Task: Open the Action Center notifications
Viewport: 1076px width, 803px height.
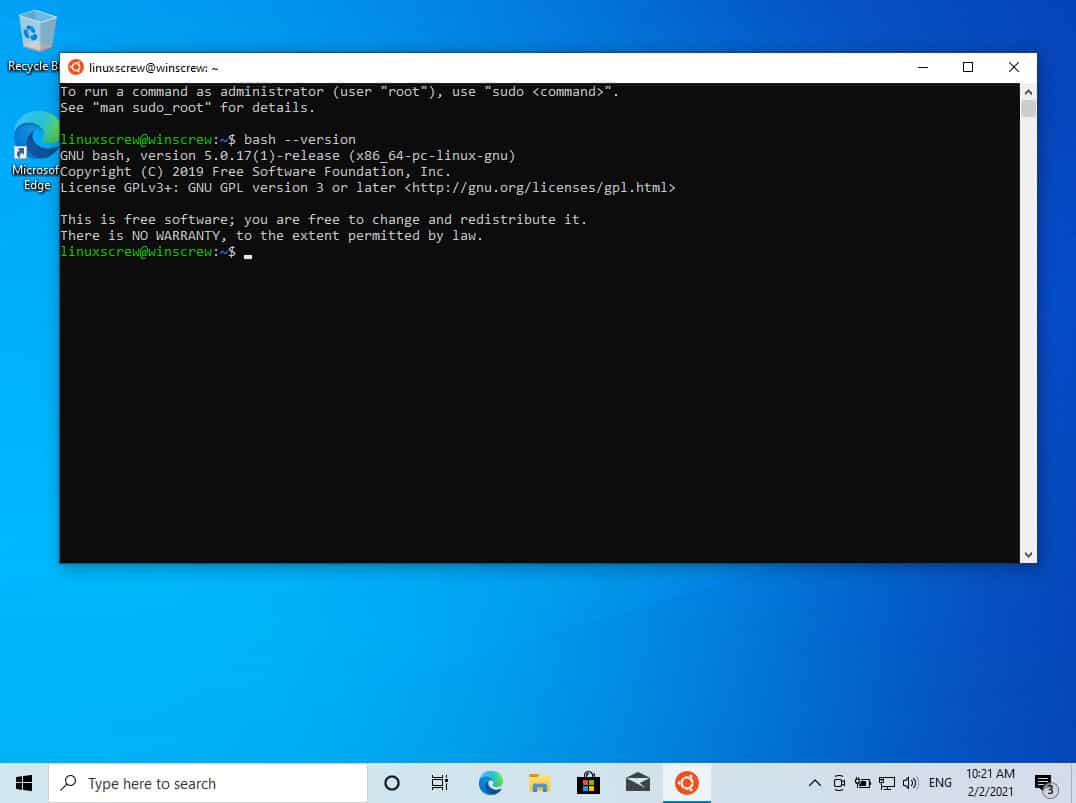Action: tap(1044, 783)
